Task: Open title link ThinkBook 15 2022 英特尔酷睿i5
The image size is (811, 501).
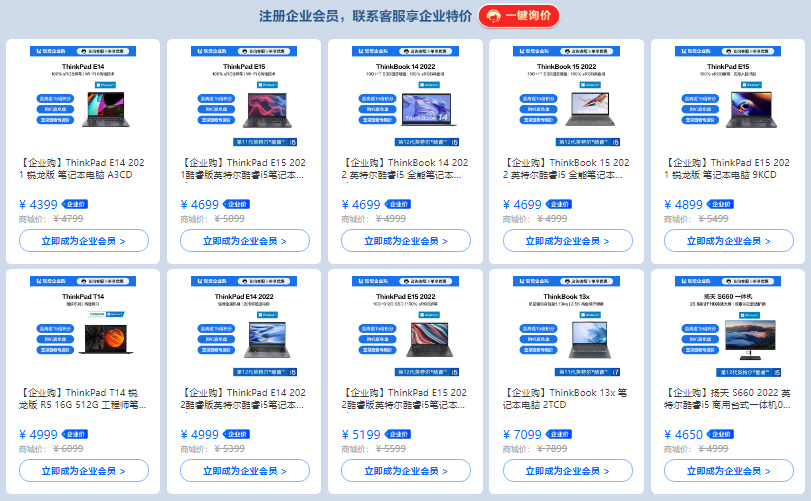Action: coord(566,169)
